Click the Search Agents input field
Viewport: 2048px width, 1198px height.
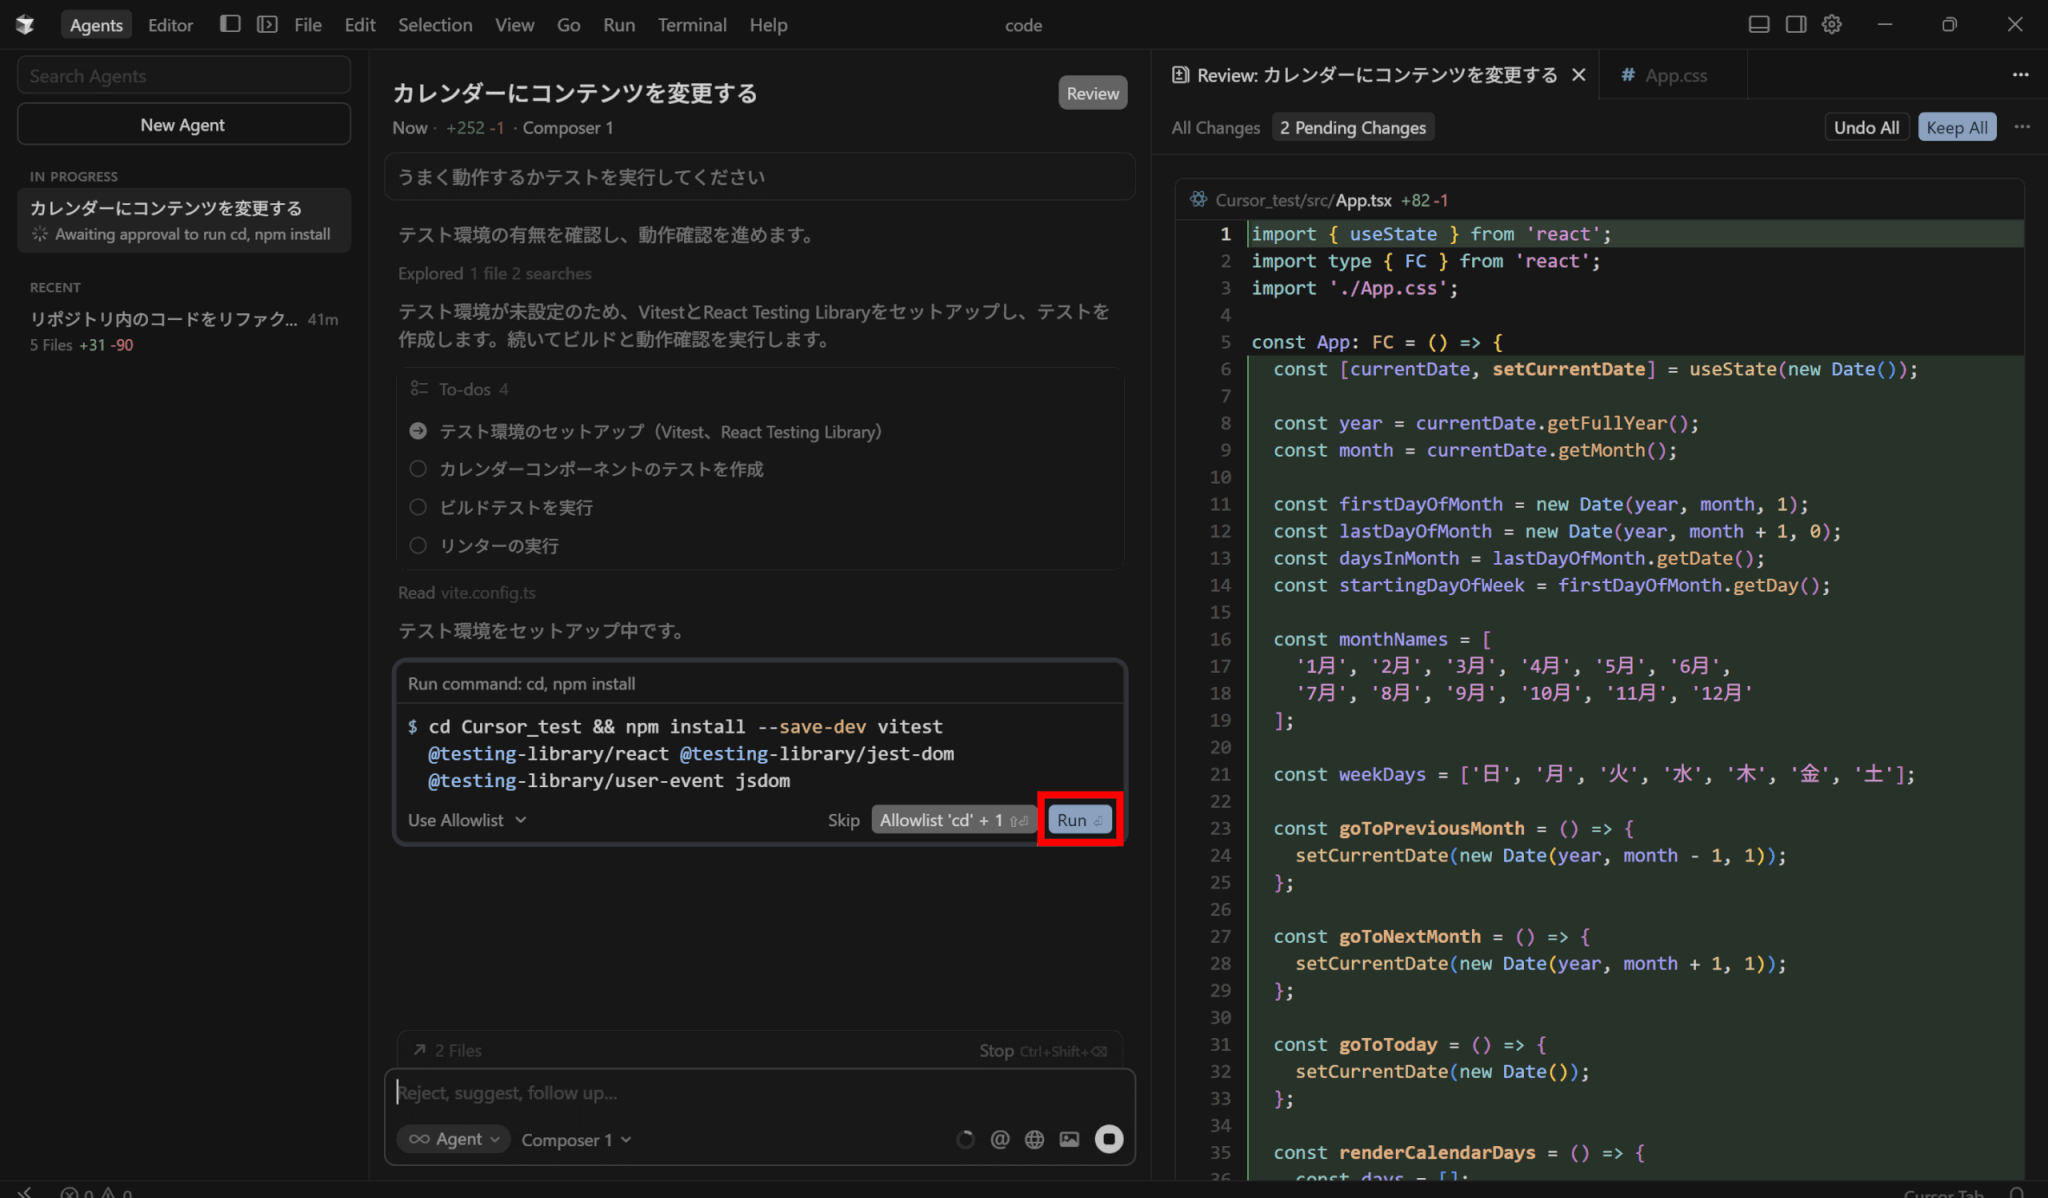coord(184,76)
